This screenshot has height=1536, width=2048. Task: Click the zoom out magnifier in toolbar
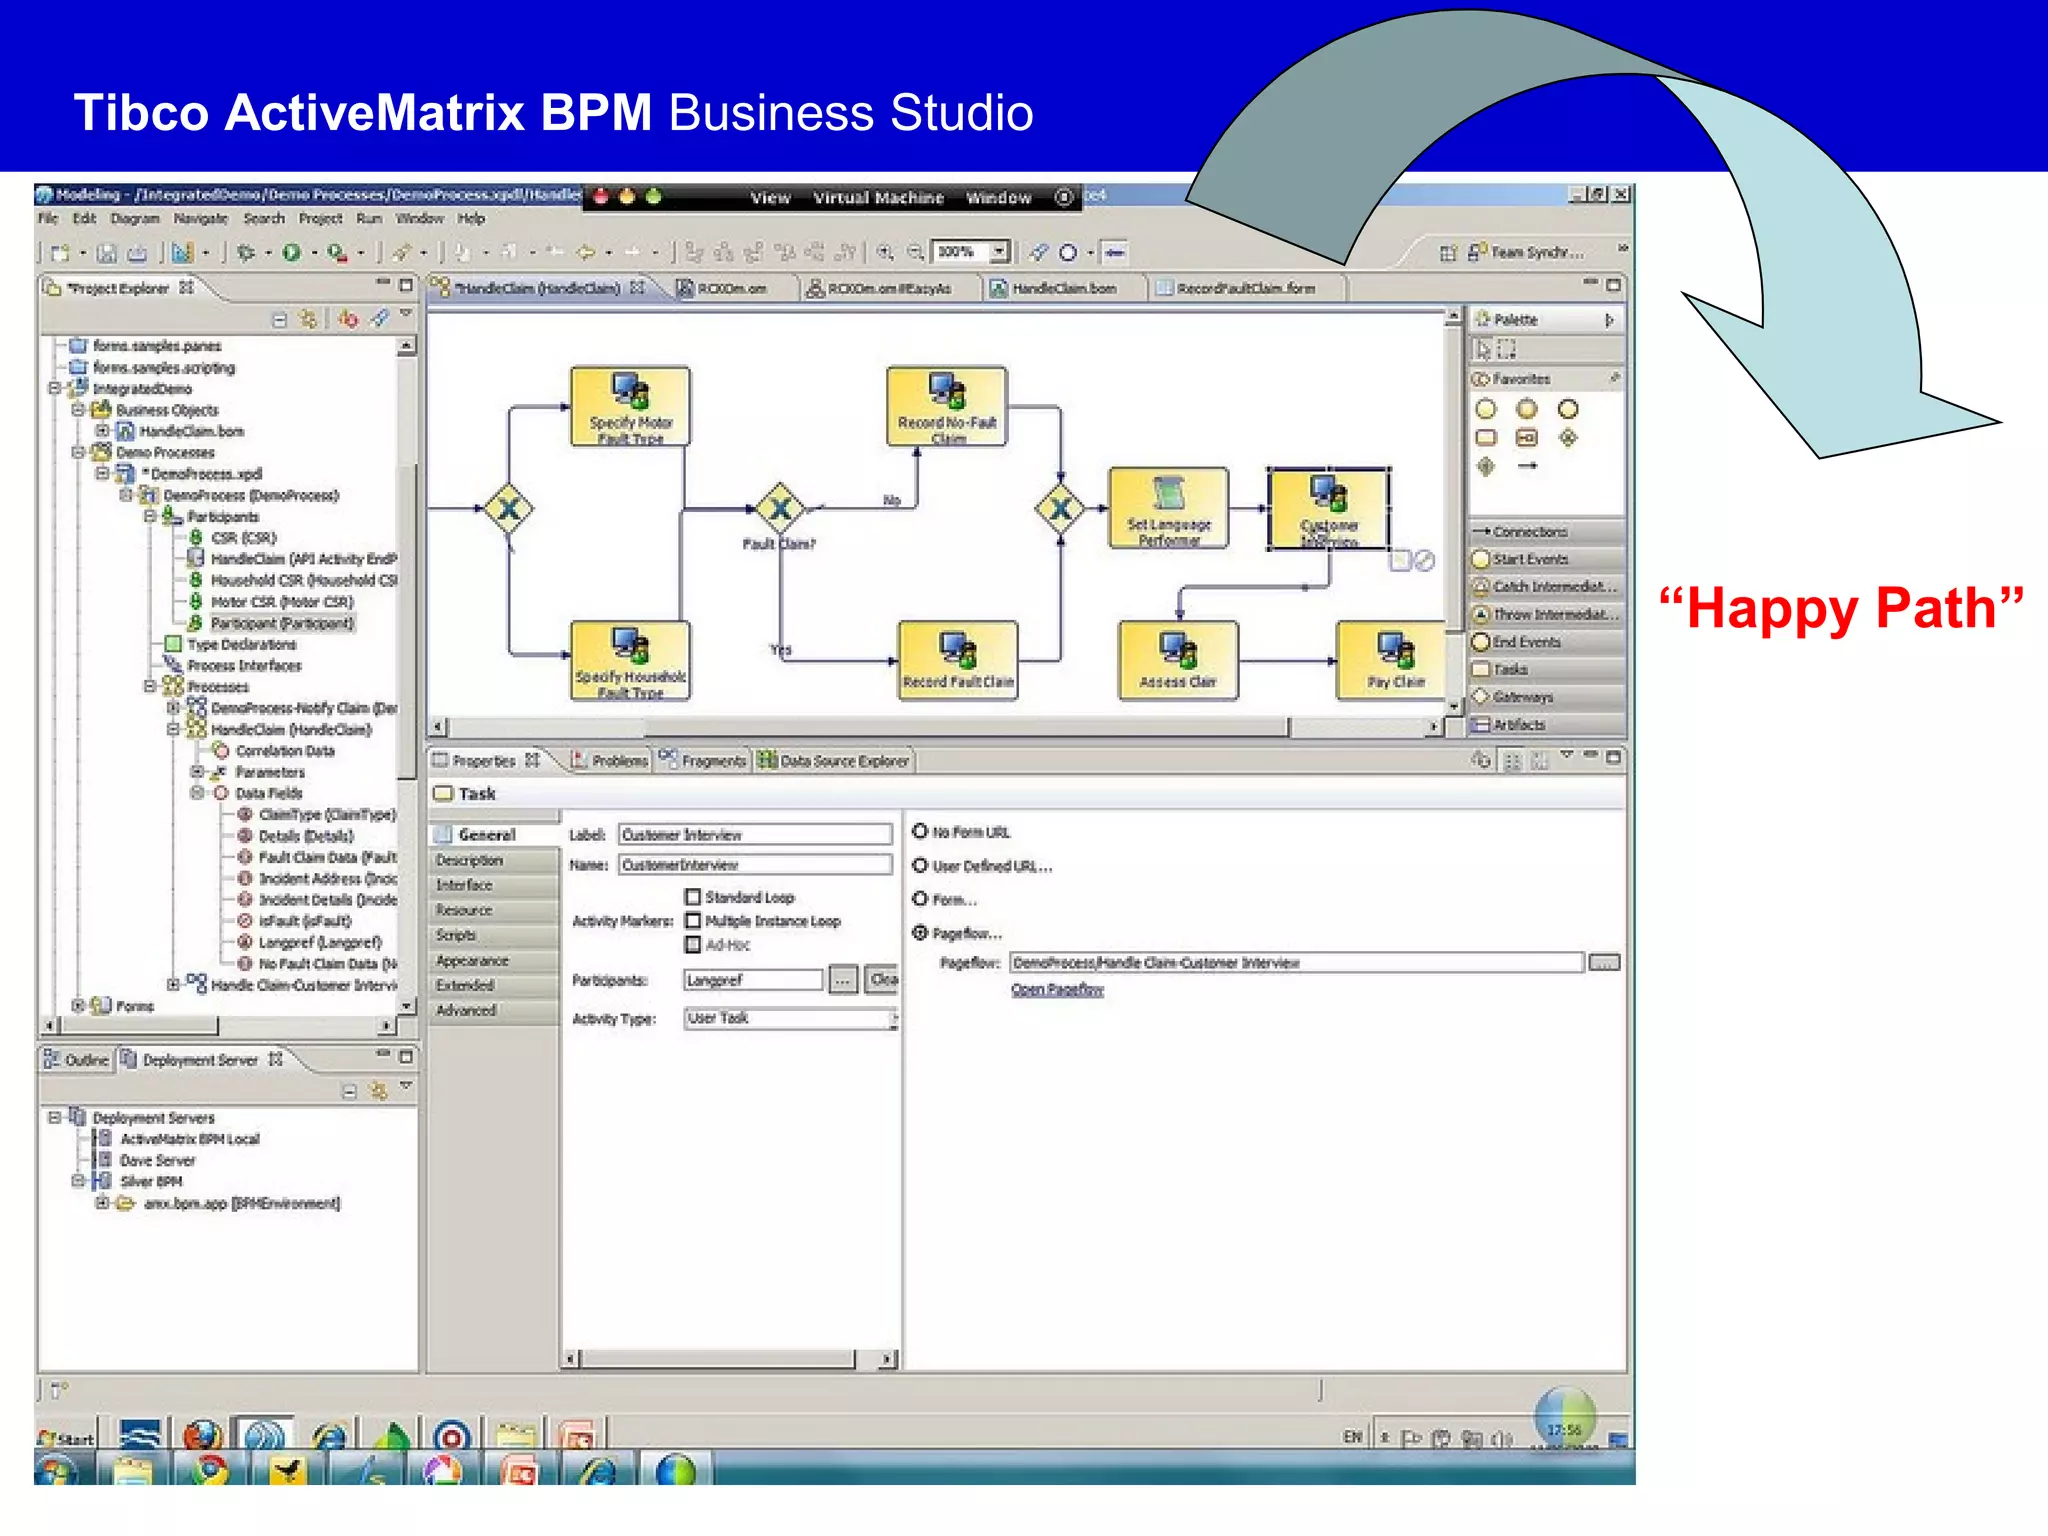point(914,252)
